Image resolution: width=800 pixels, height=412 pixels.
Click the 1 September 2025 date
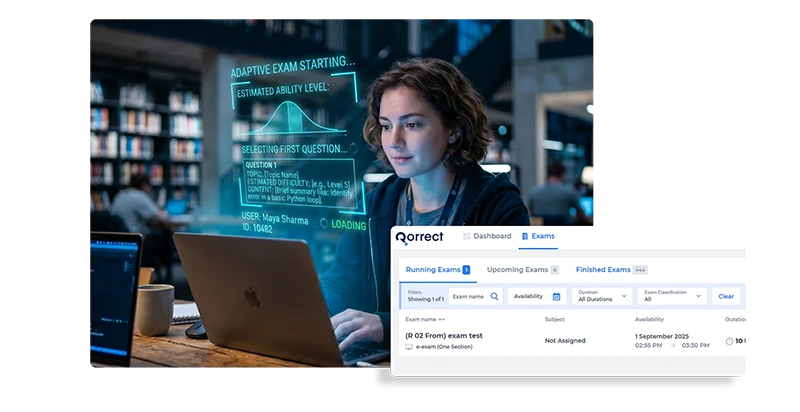tap(662, 337)
